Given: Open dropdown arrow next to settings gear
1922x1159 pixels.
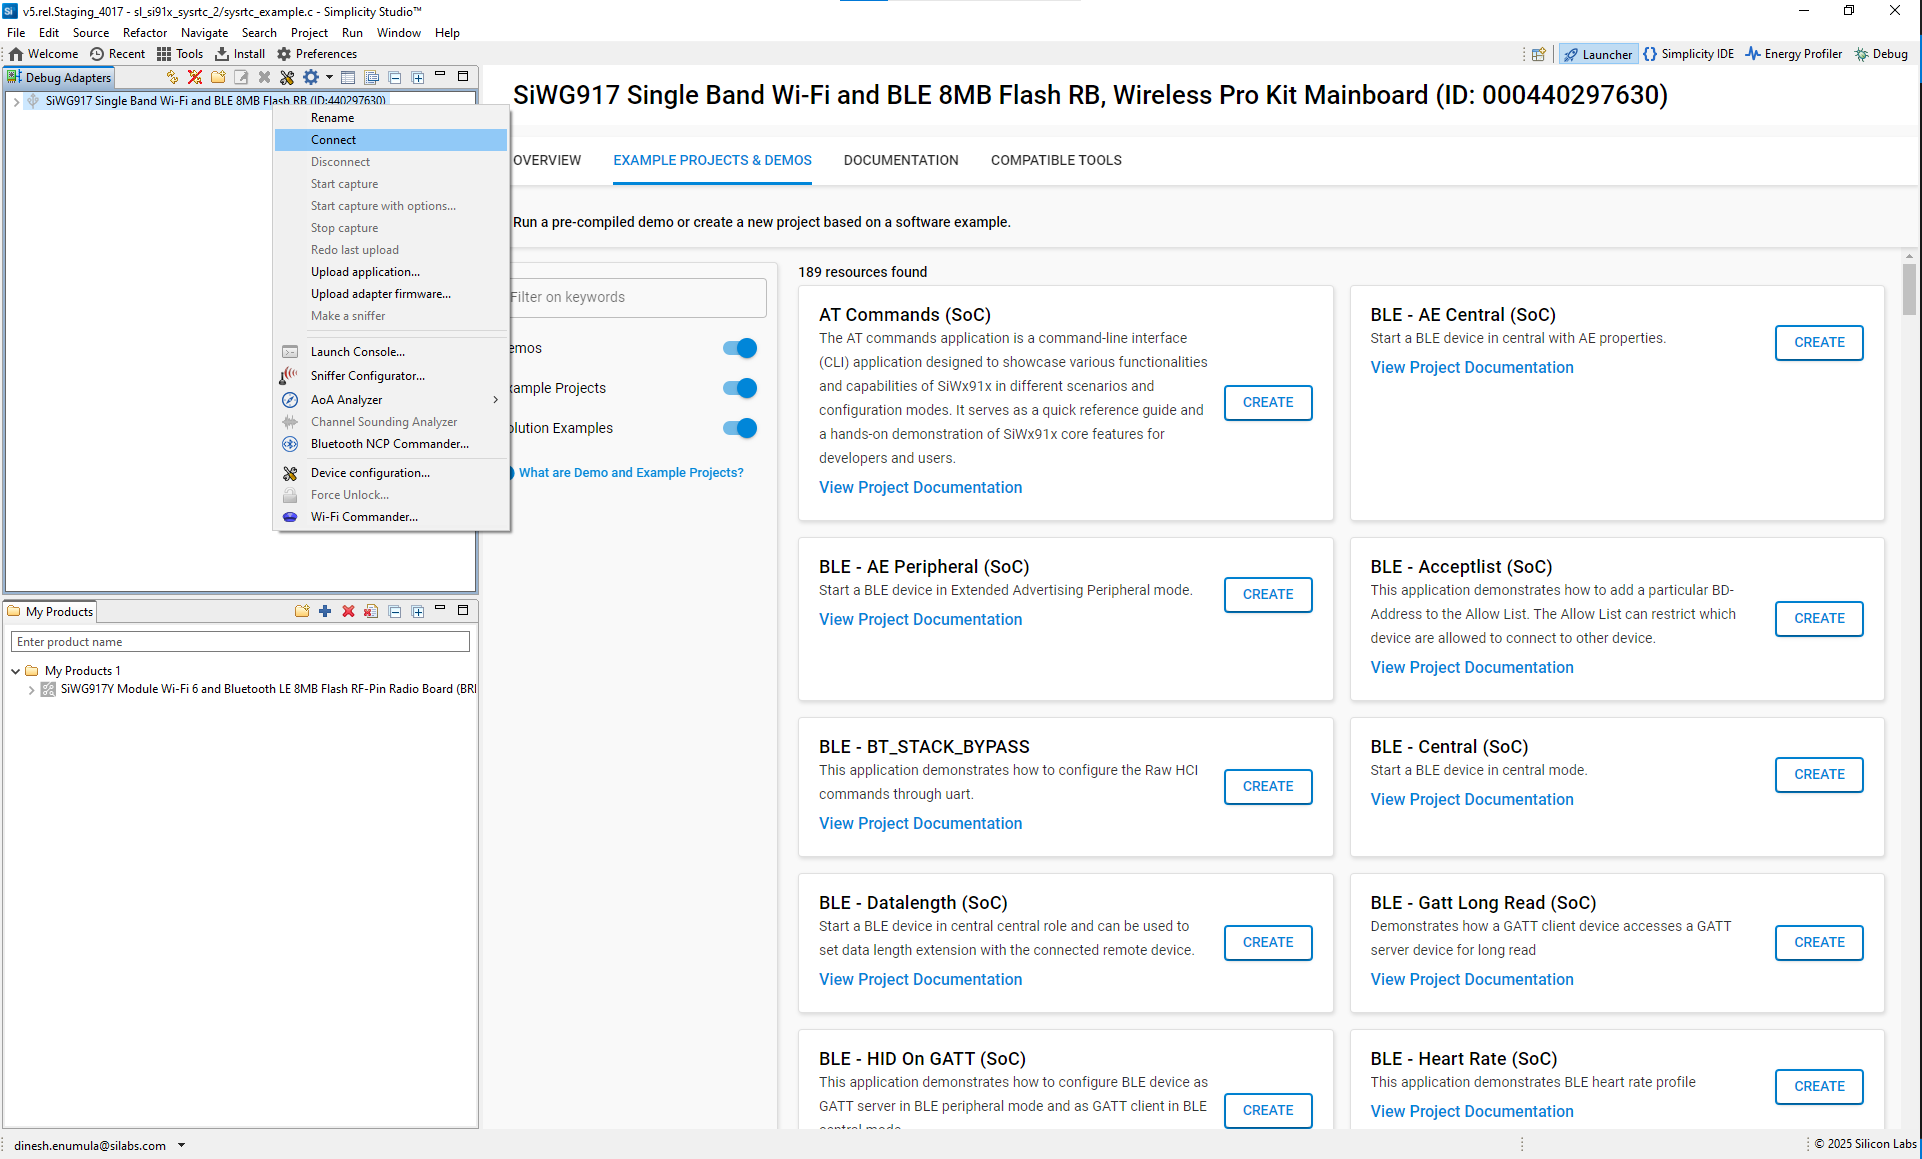Looking at the screenshot, I should pos(329,77).
